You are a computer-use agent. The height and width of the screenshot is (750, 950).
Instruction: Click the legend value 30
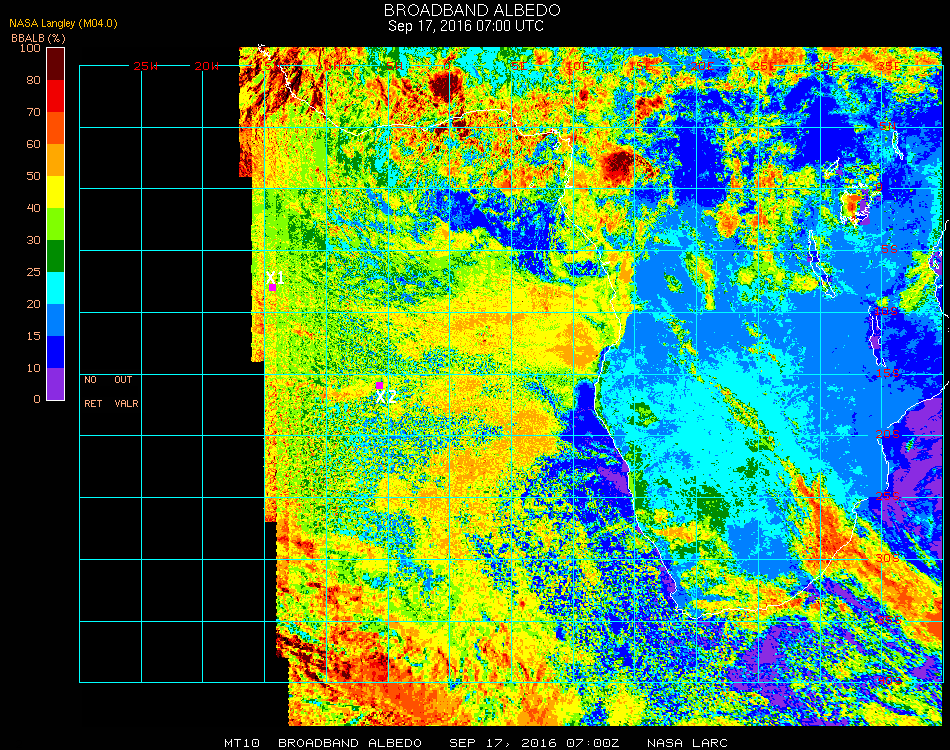(33, 241)
